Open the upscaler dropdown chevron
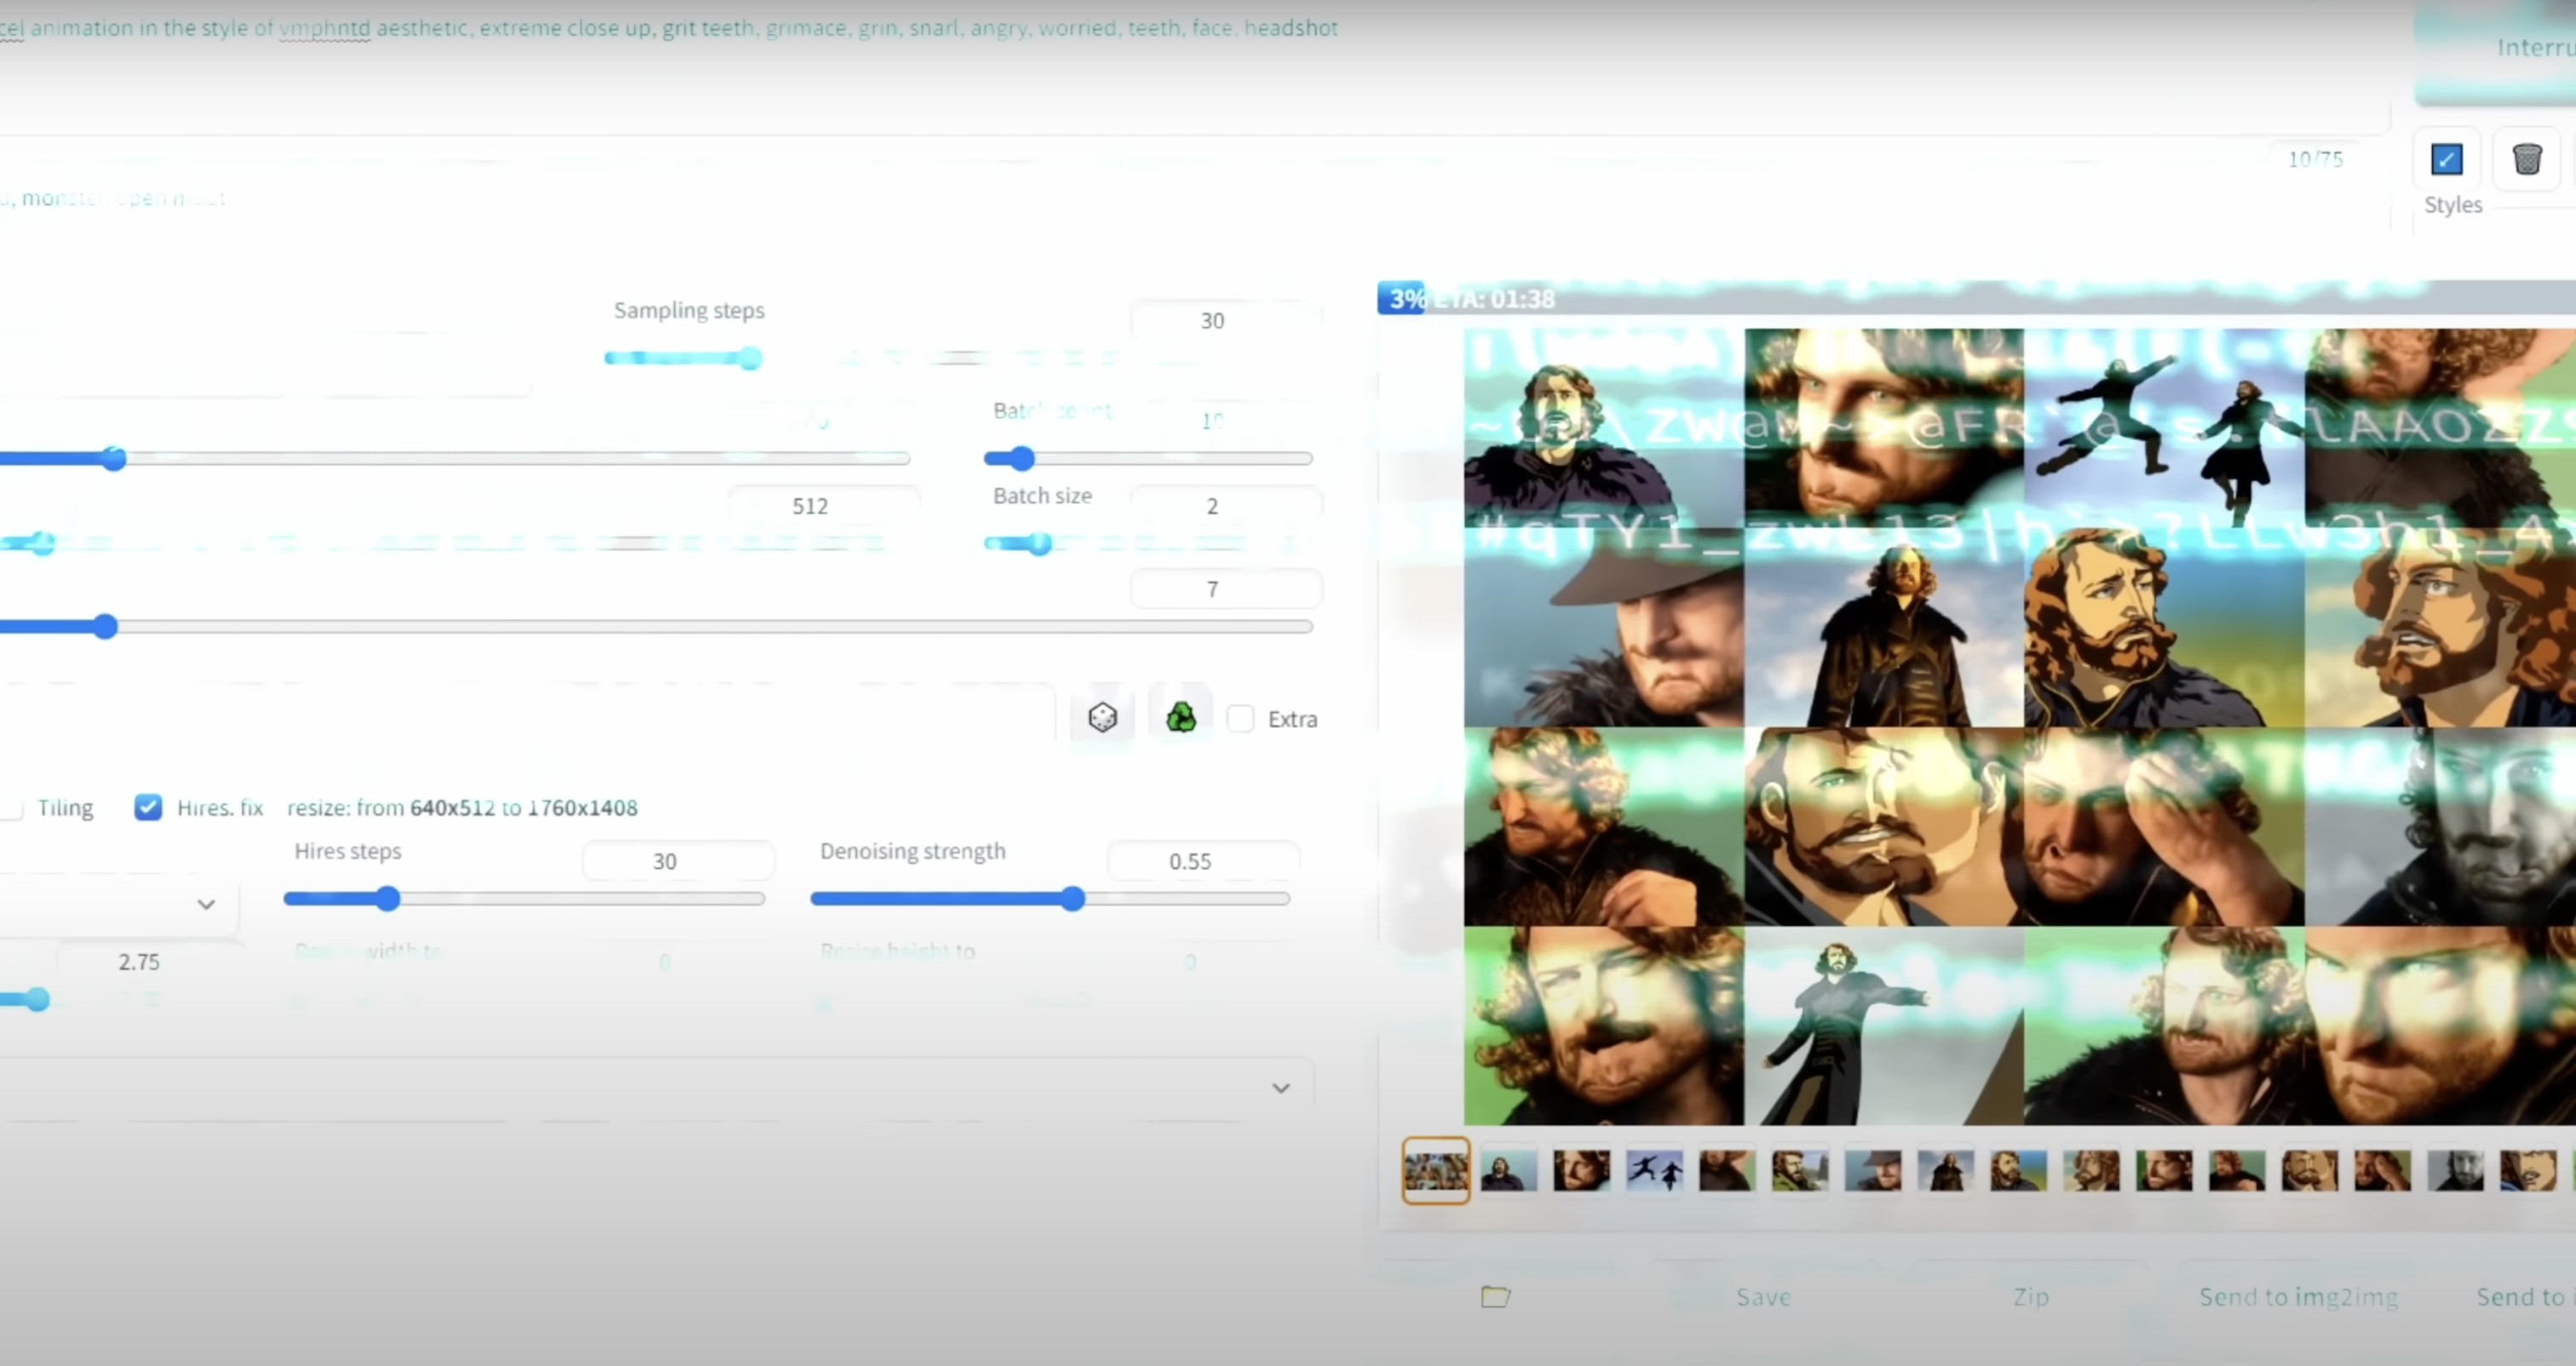 click(206, 904)
